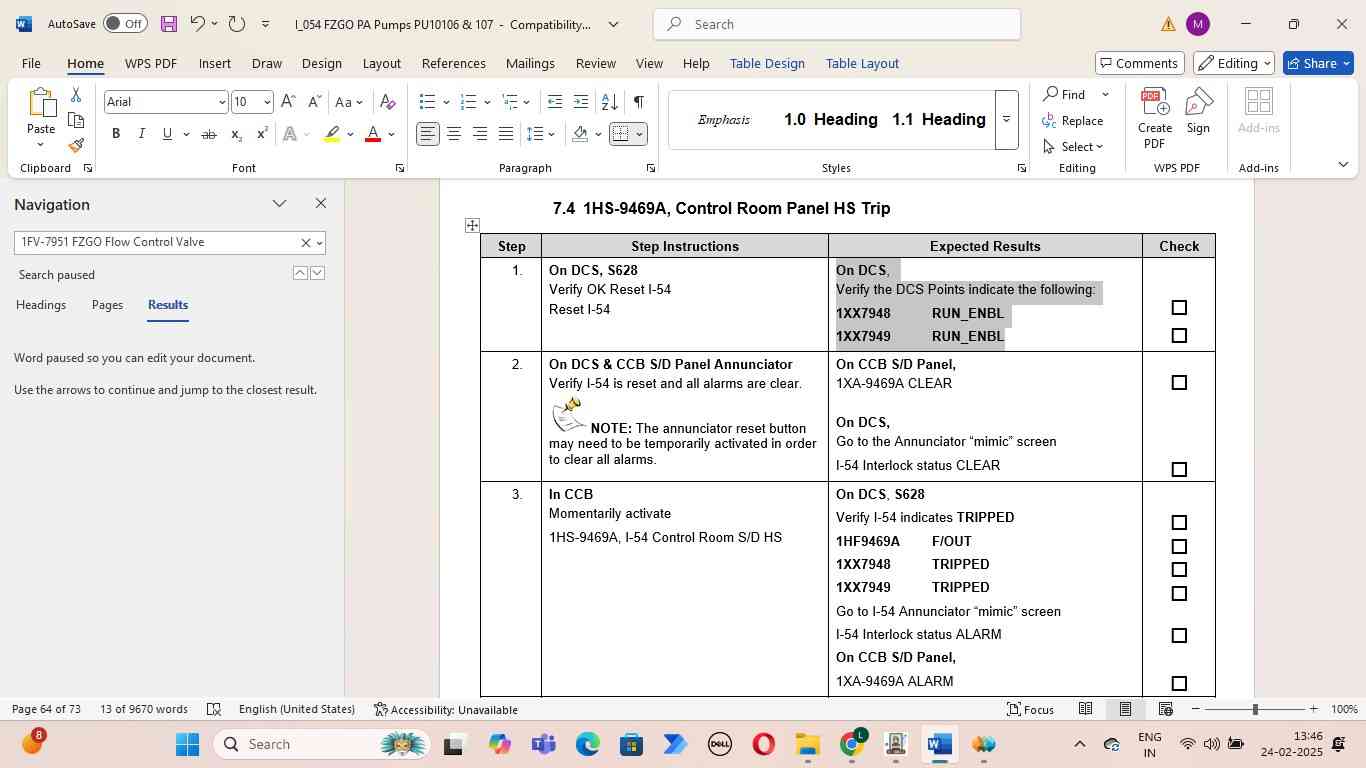Viewport: 1366px width, 768px height.
Task: Sort the selected text
Action: tap(609, 102)
